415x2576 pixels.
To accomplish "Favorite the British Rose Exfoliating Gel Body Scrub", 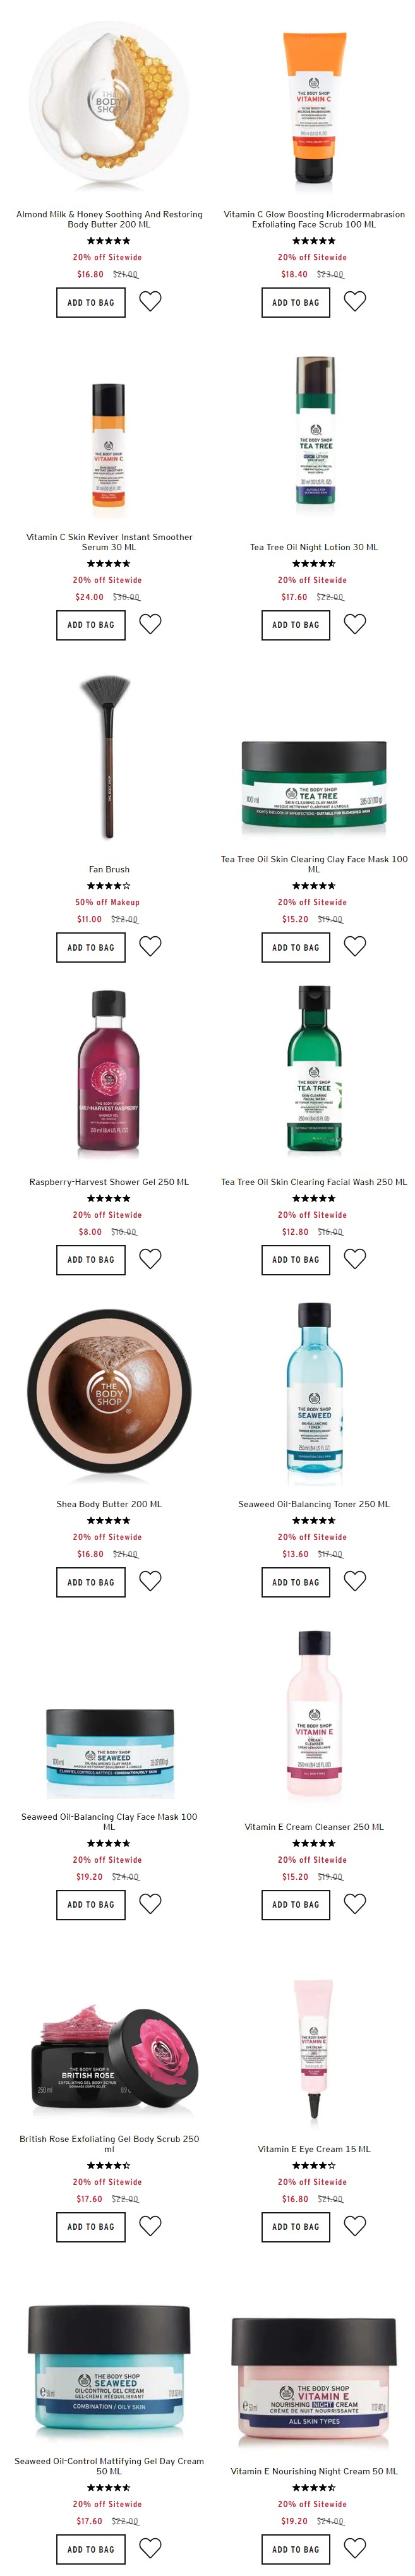I will (x=150, y=2226).
